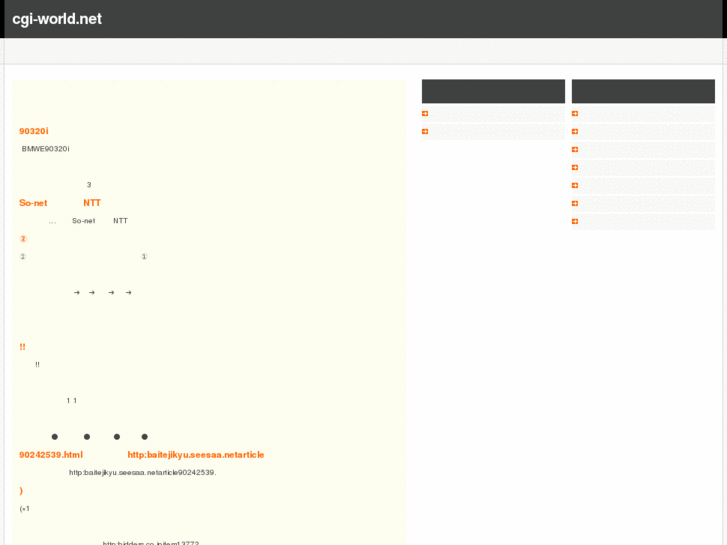Click first arrow icon in left sidebar list
The height and width of the screenshot is (545, 727).
(425, 114)
